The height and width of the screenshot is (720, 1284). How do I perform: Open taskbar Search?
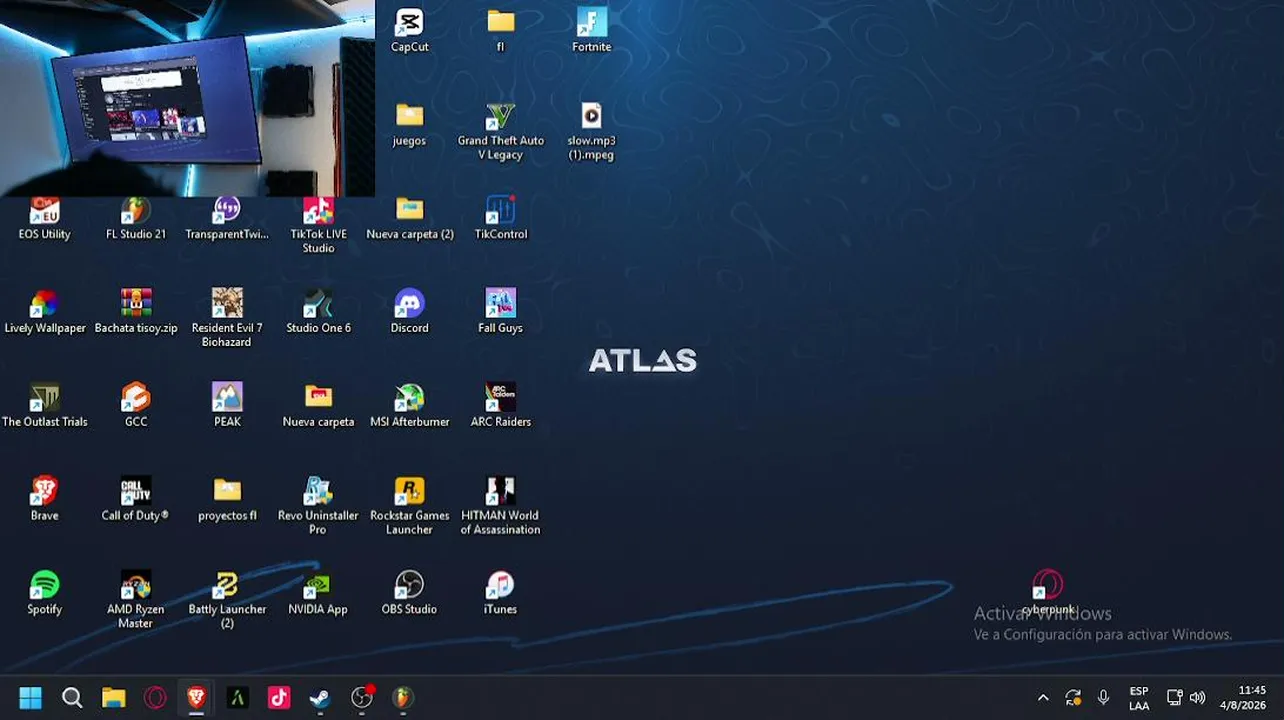72,697
